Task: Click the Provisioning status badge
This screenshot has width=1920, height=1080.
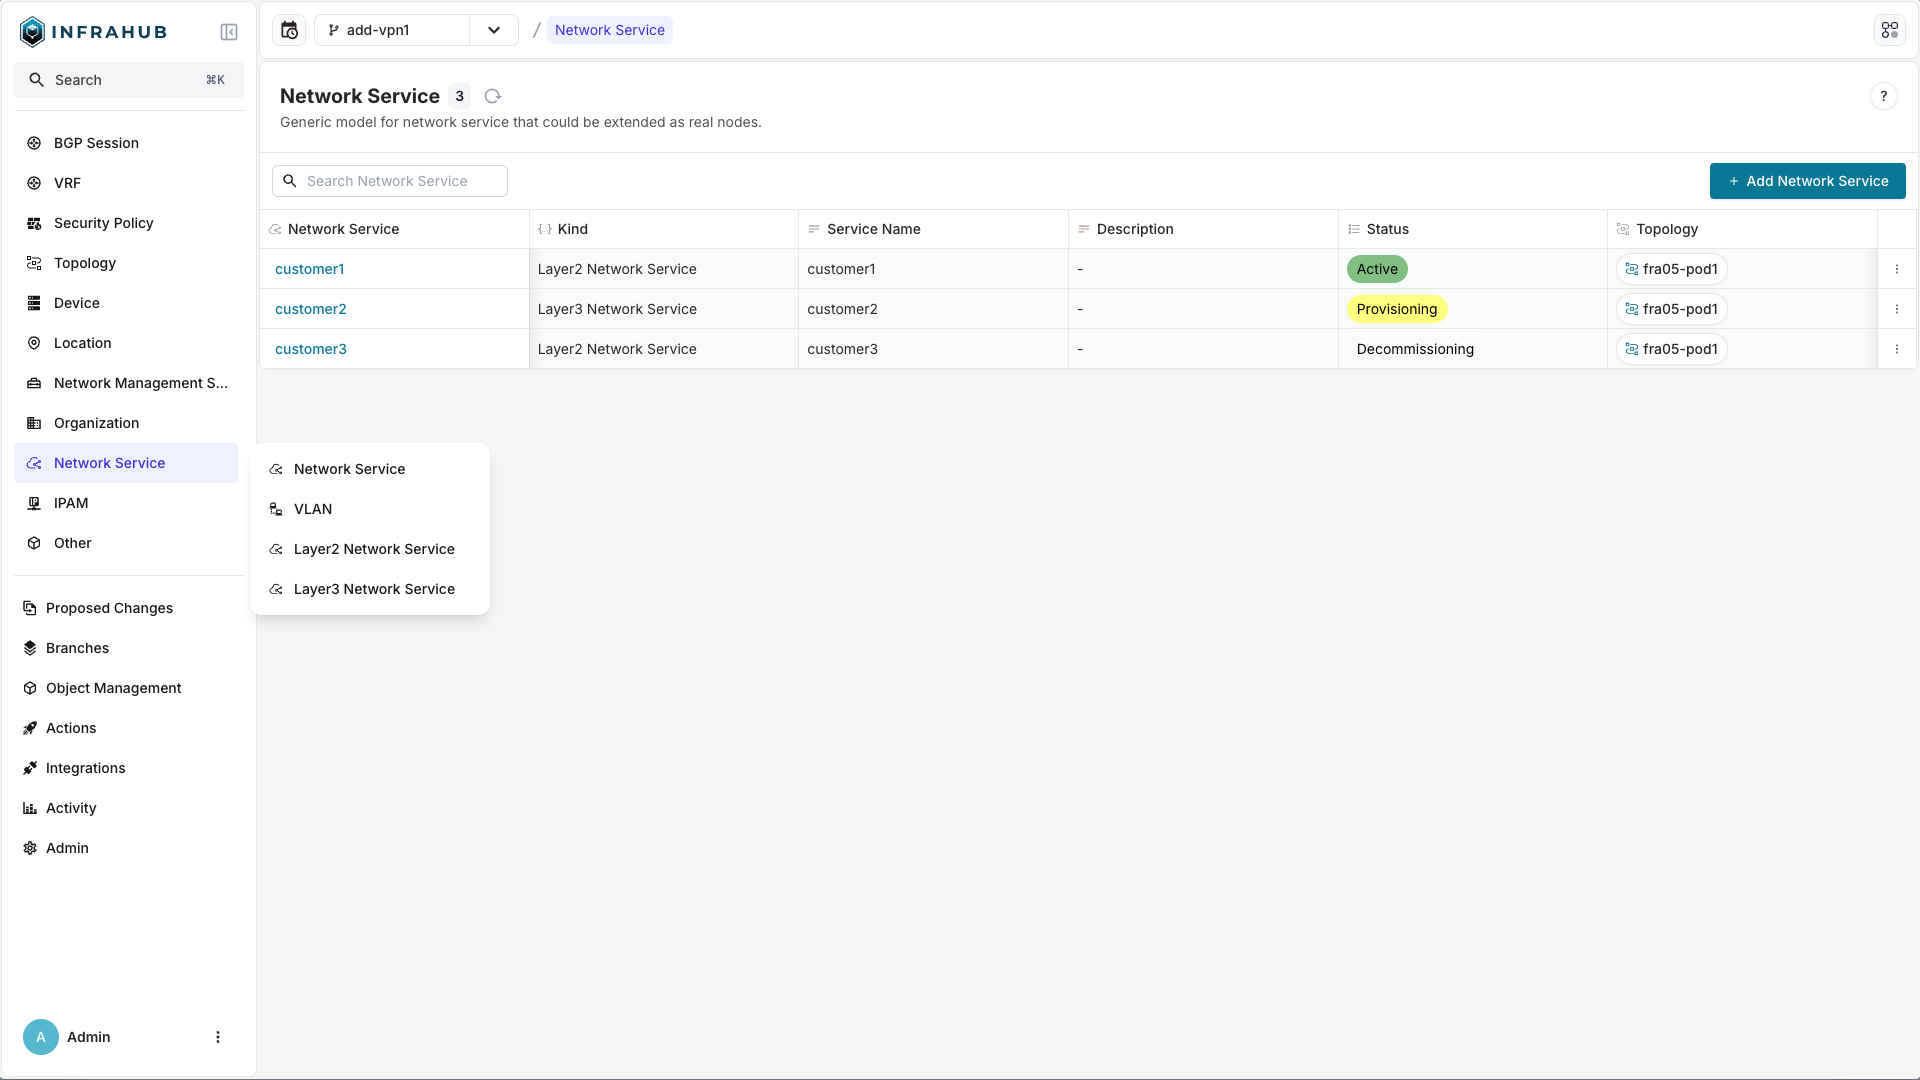Action: [1397, 309]
